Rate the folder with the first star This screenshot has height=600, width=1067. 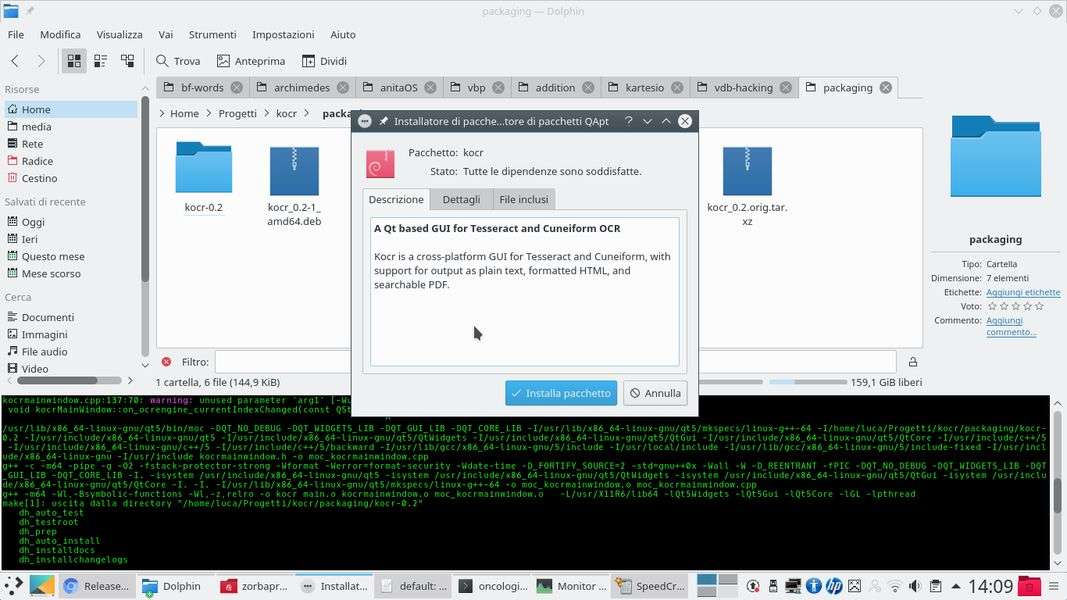pos(992,307)
